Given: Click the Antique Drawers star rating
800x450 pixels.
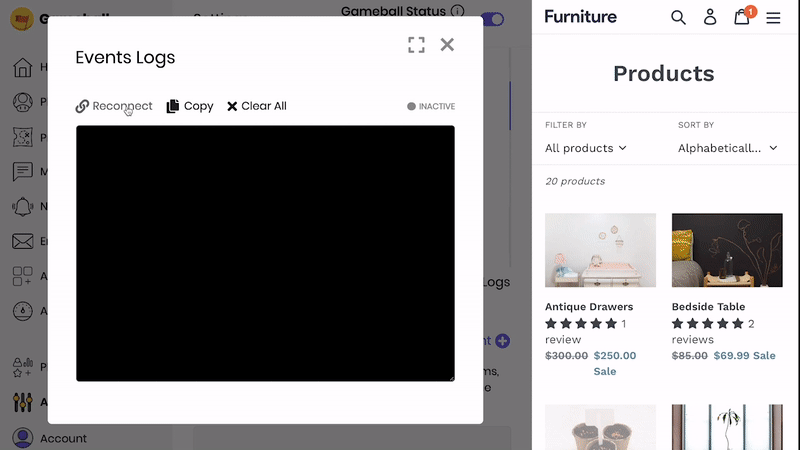Looking at the screenshot, I should (x=581, y=323).
